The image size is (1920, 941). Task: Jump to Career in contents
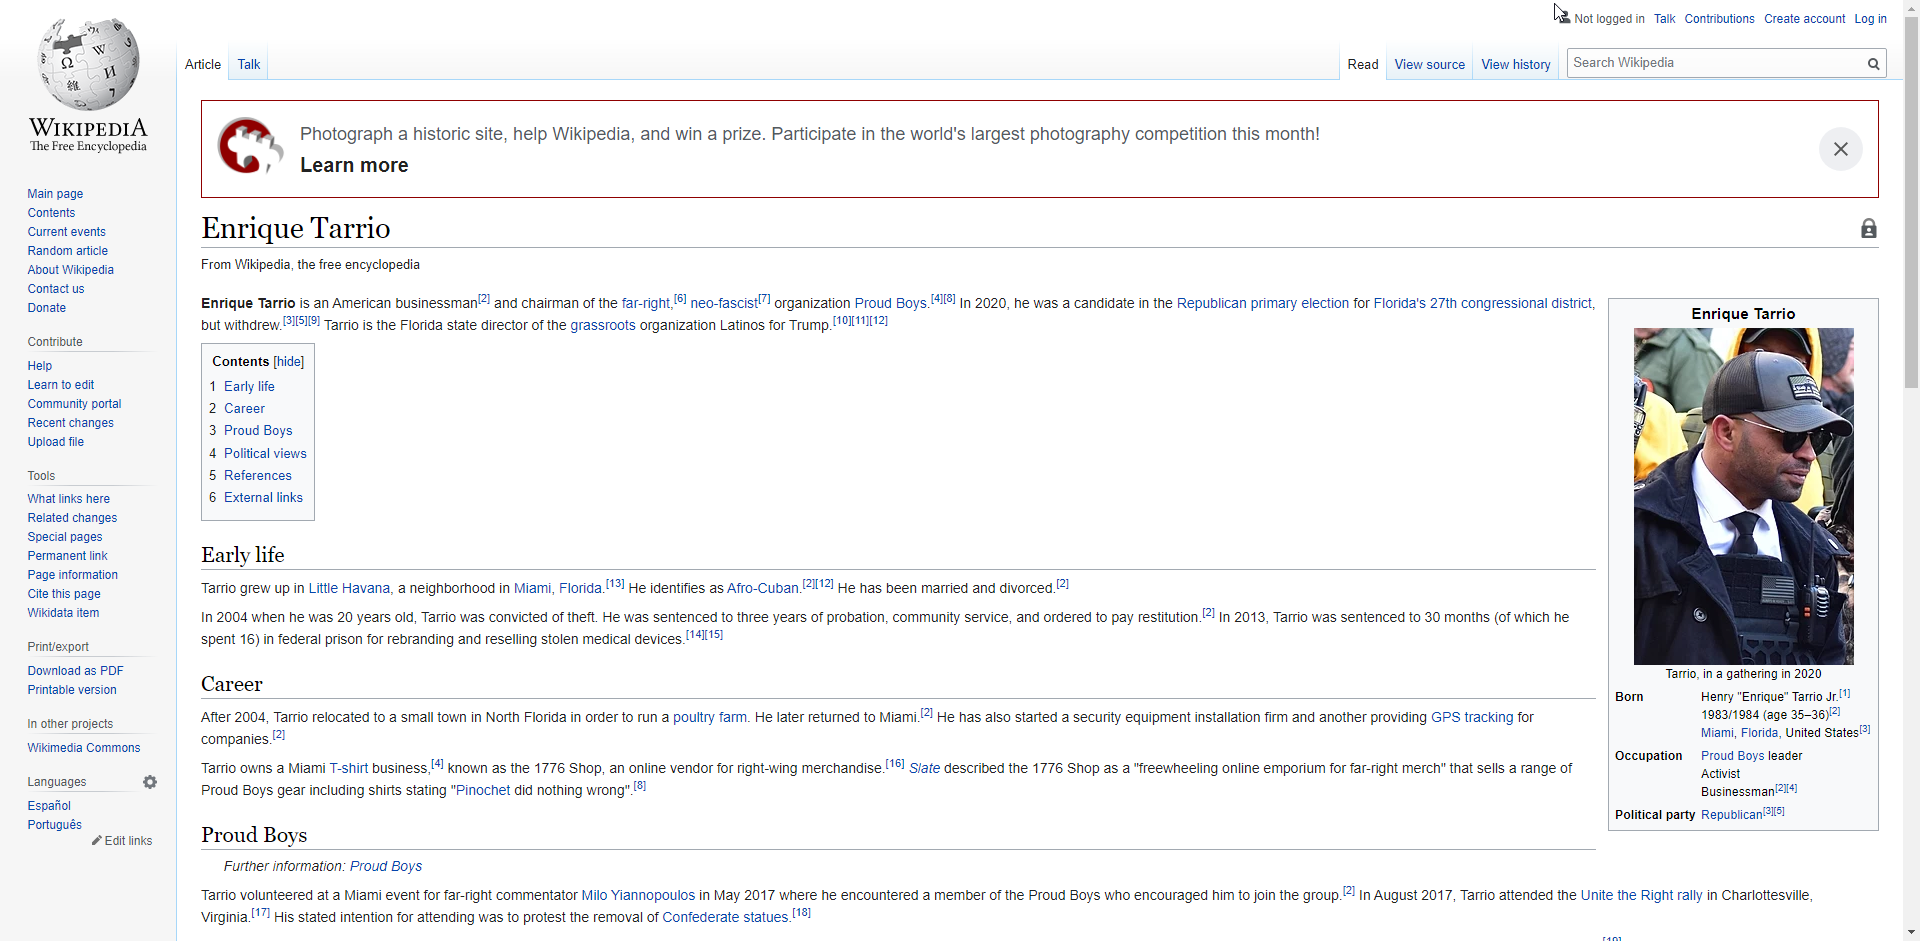coord(244,409)
